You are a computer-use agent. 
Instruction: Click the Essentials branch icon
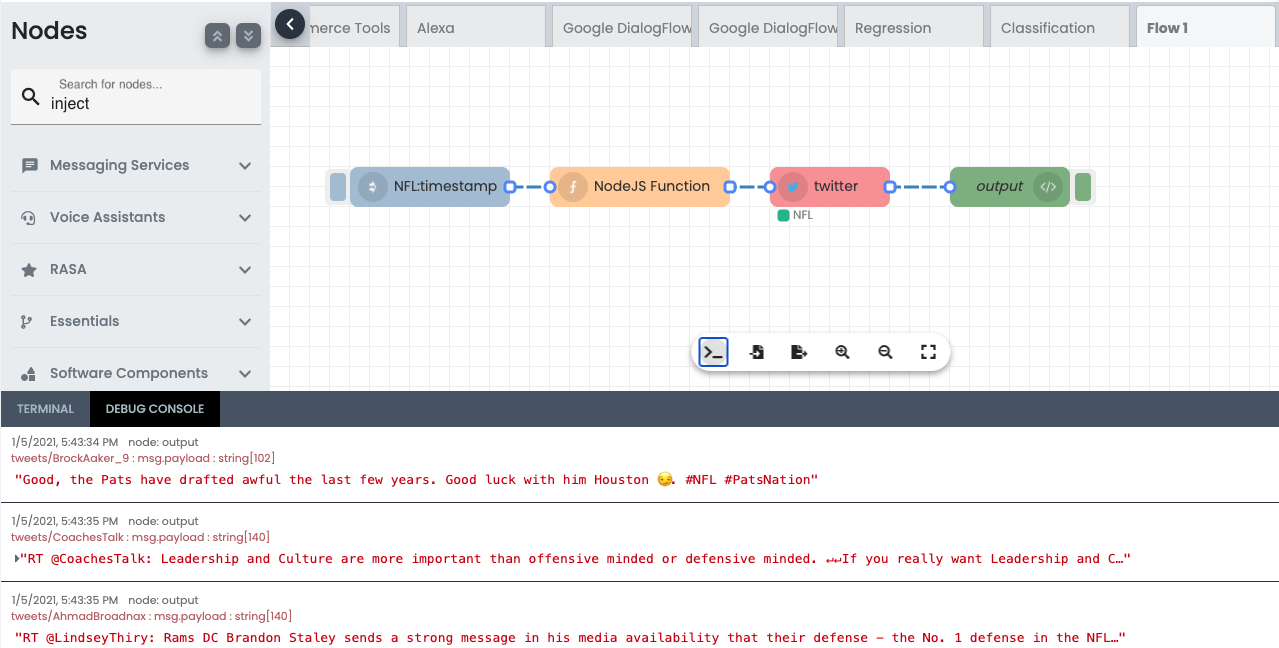pyautogui.click(x=27, y=322)
